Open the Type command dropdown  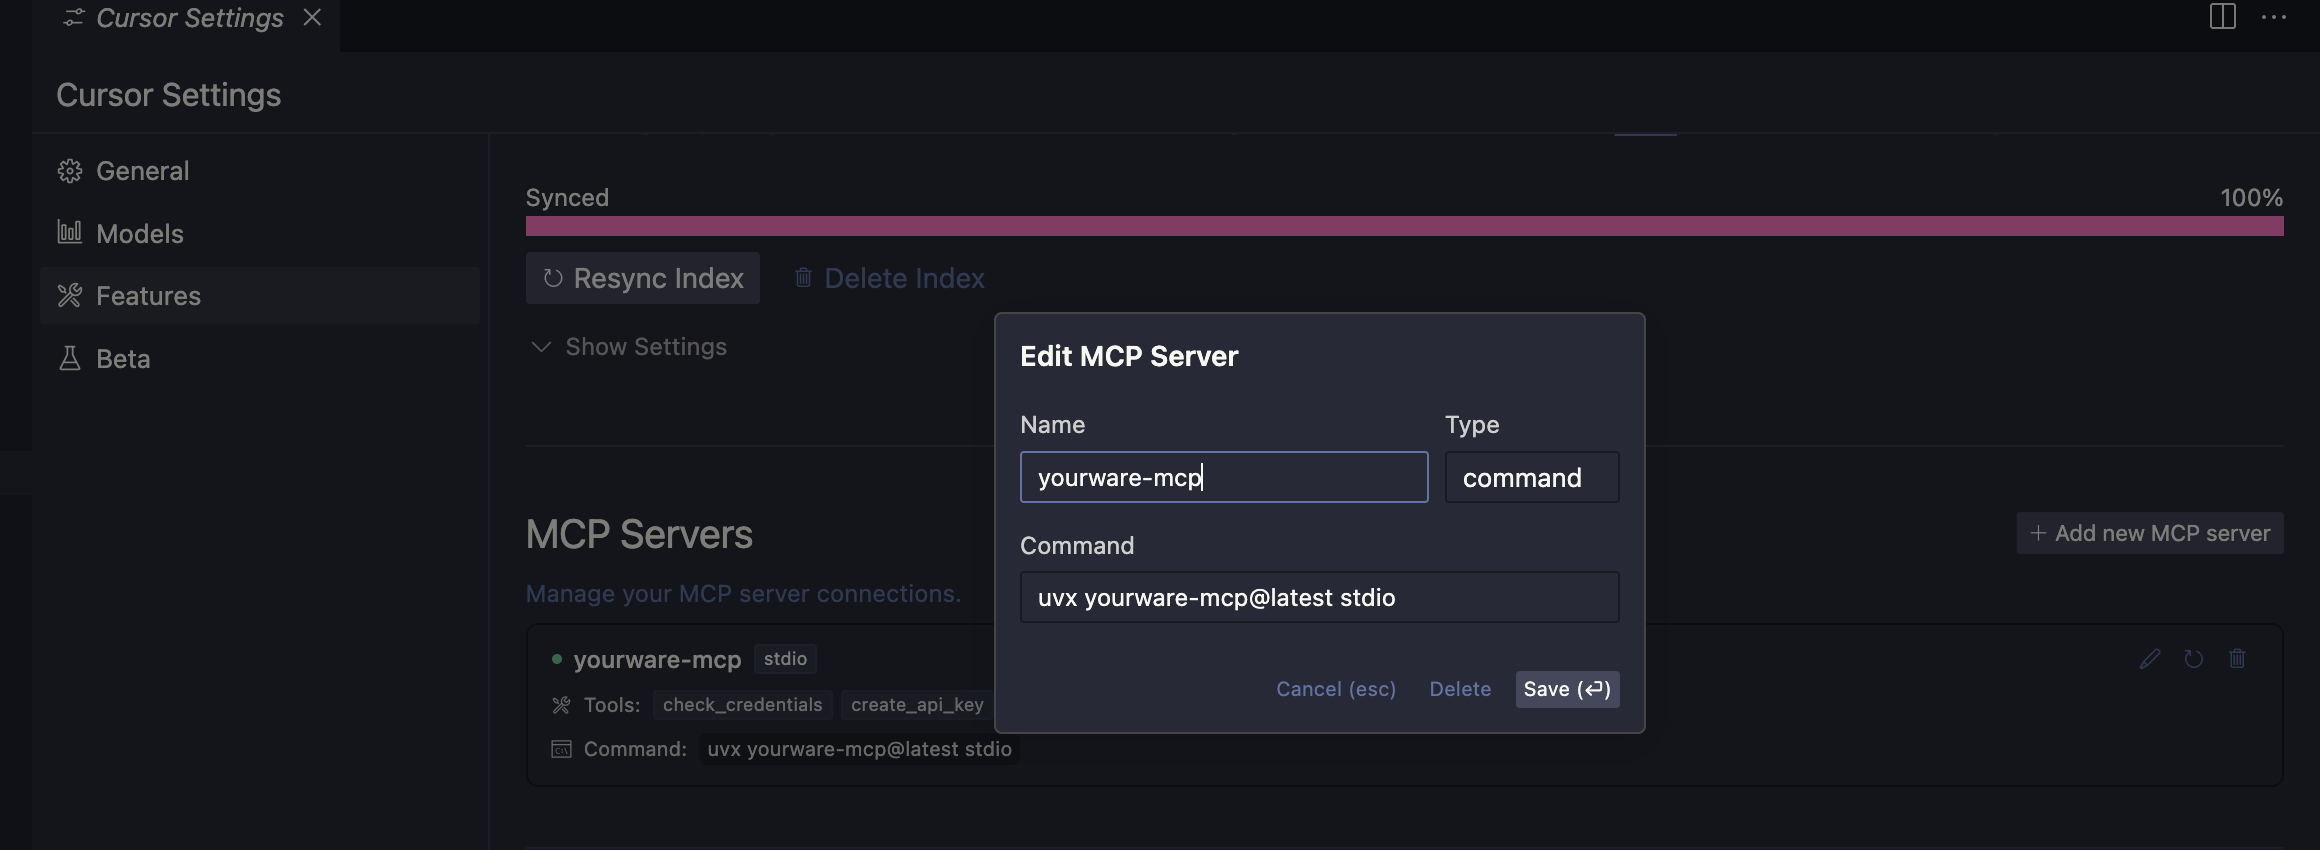(1531, 478)
